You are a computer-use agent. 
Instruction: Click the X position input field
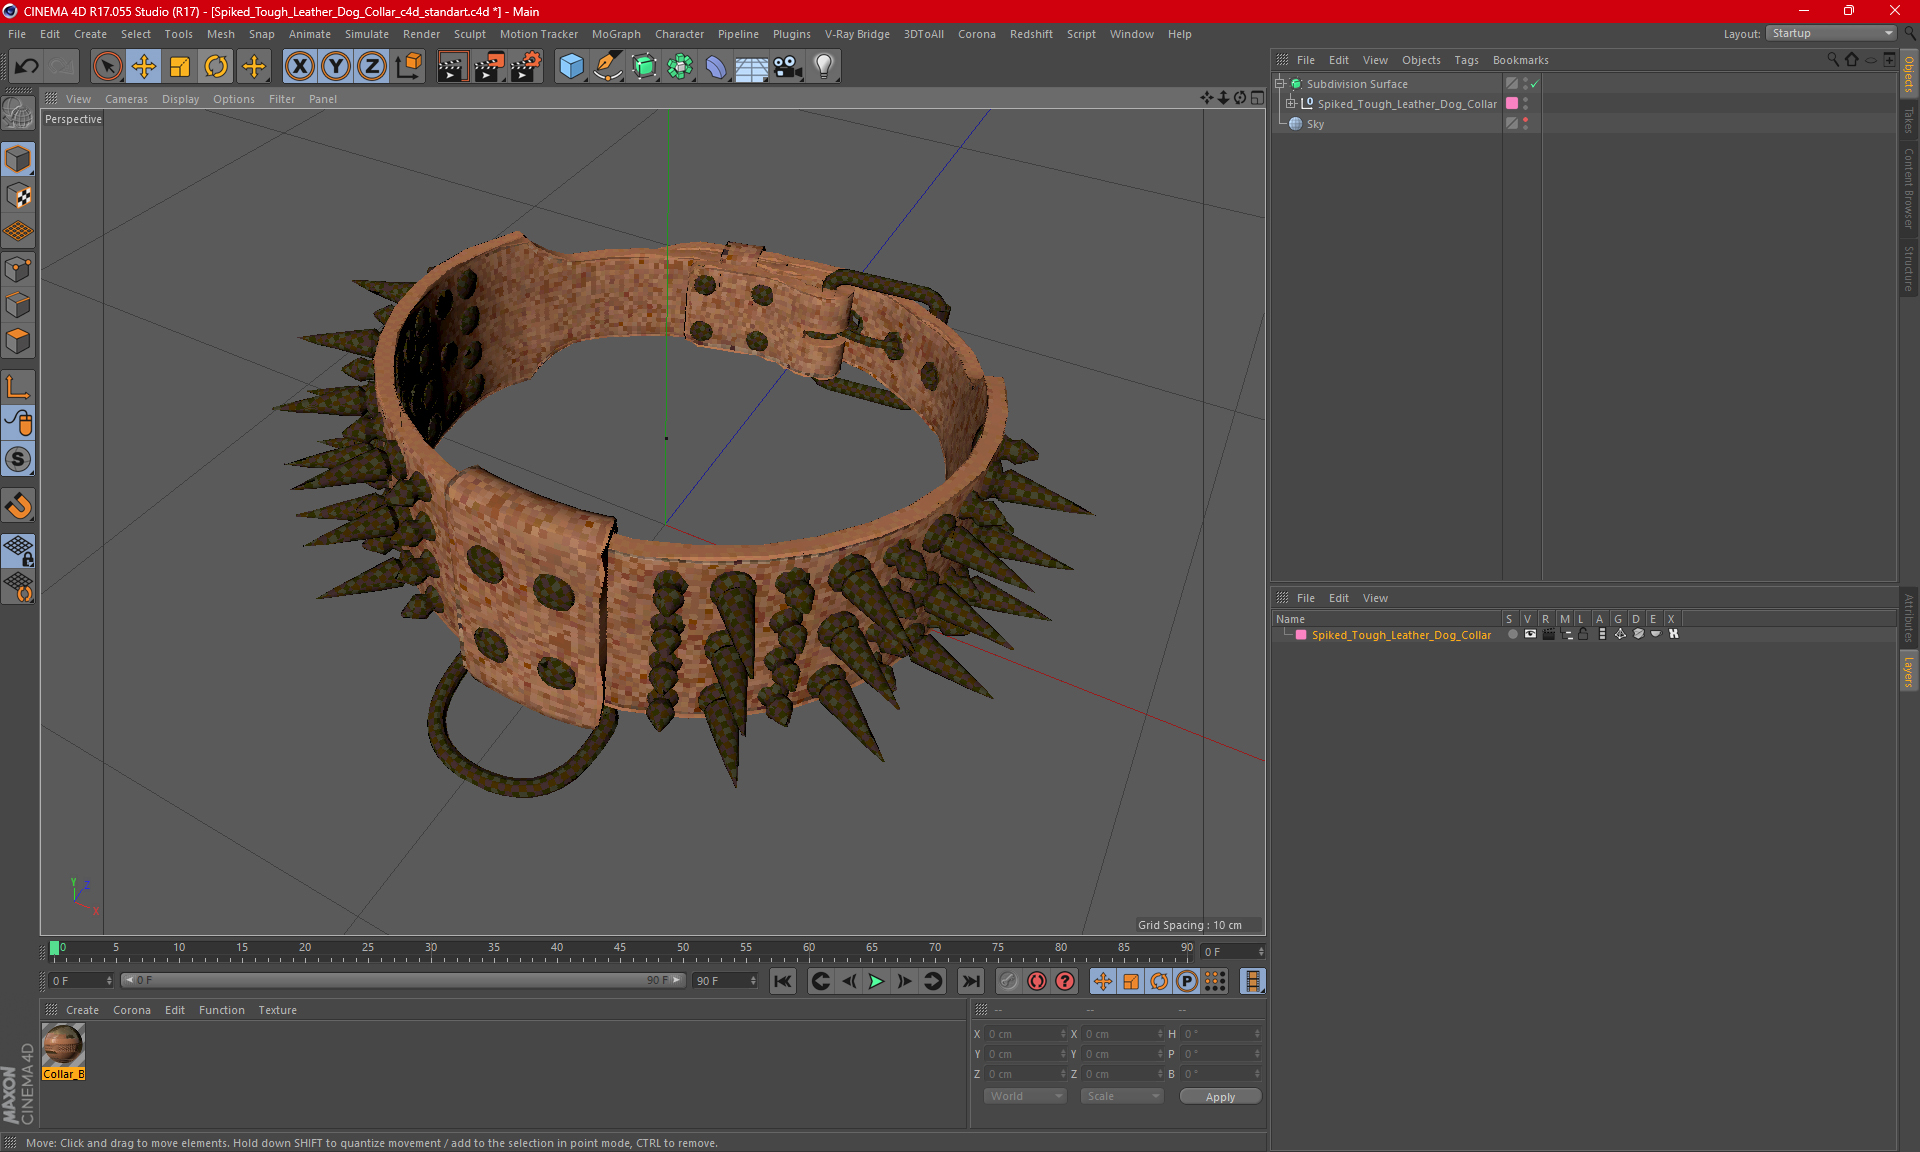(1026, 1034)
